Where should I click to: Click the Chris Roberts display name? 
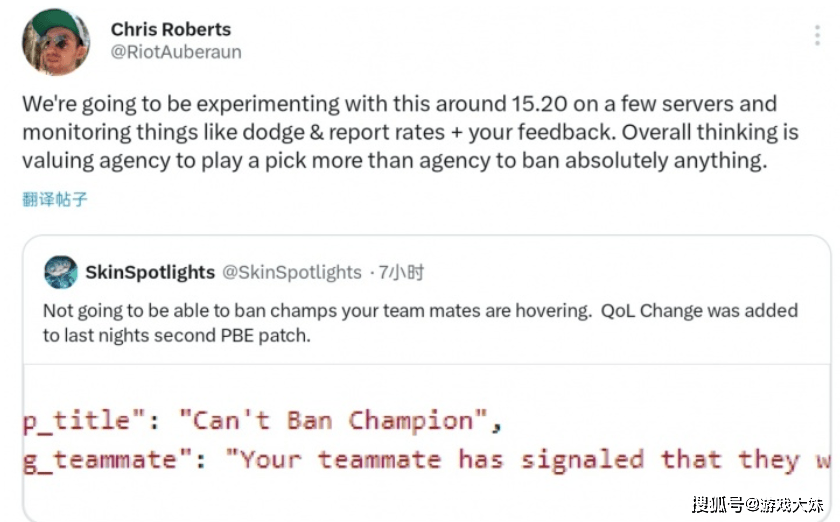[x=170, y=29]
